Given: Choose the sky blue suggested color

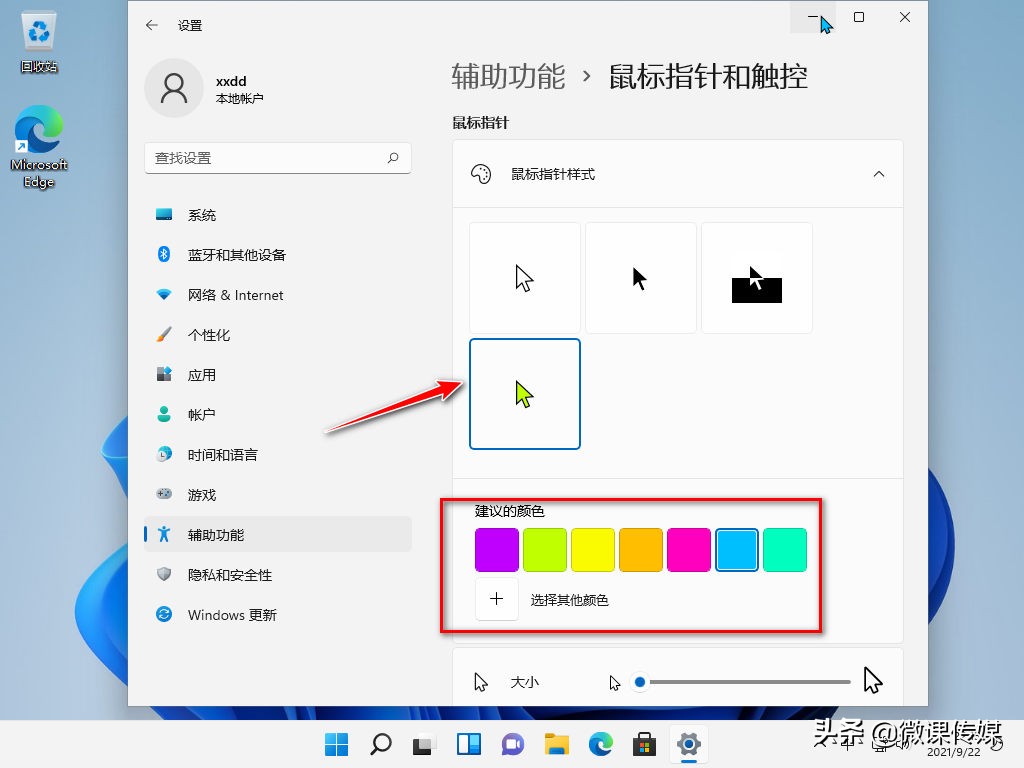Looking at the screenshot, I should (x=737, y=550).
